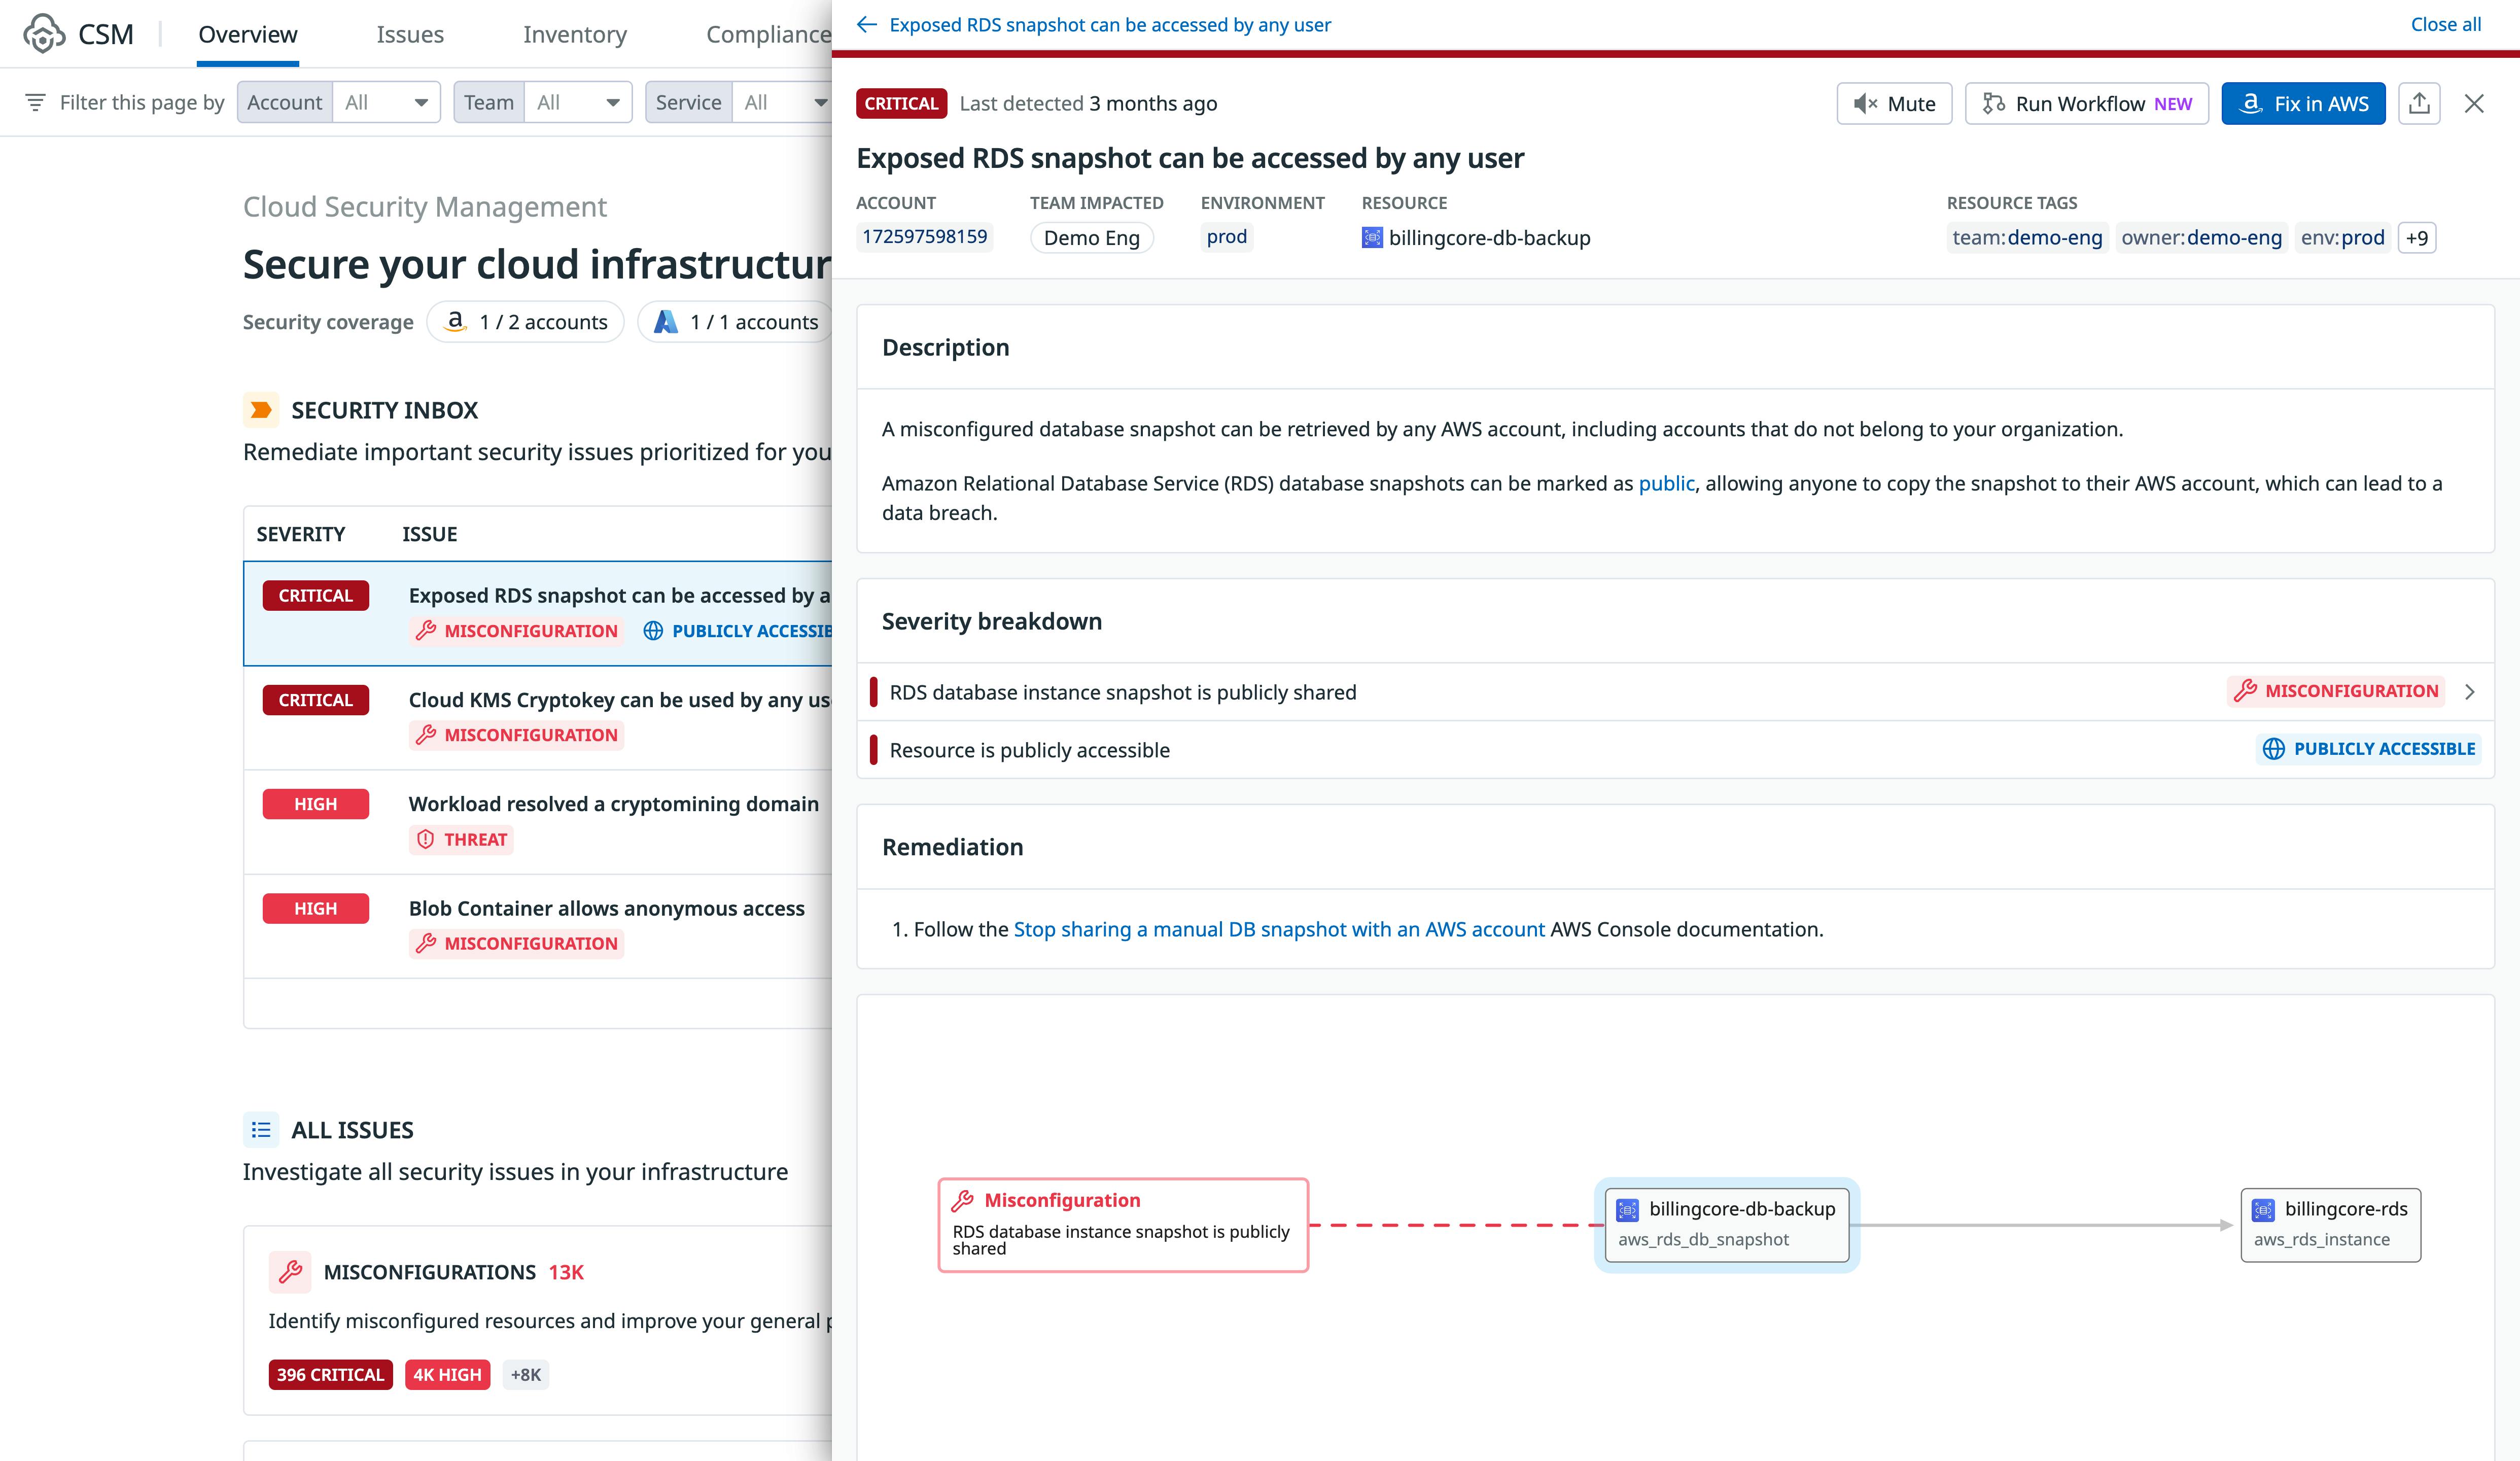
Task: Expand the RDS snapshot misconfiguration severity breakdown row
Action: click(x=2470, y=691)
